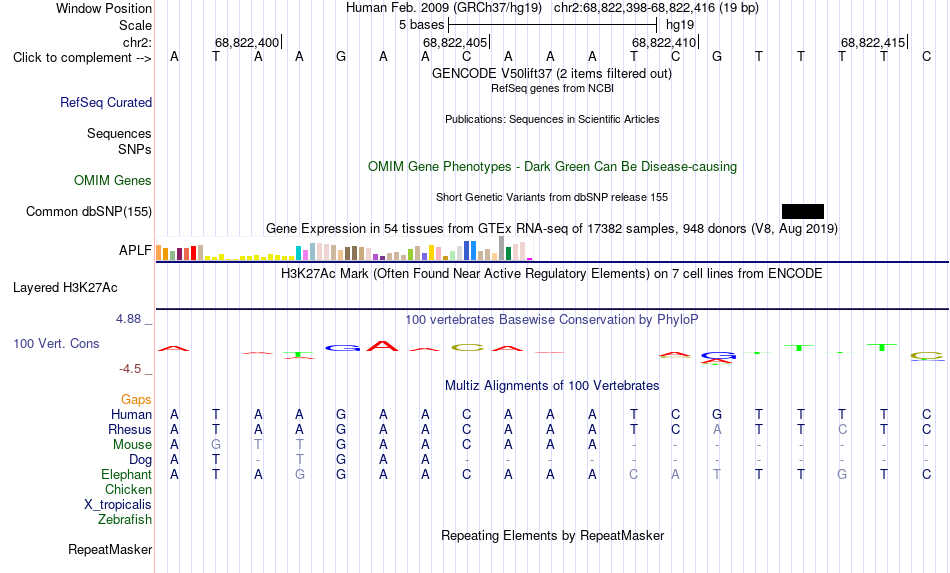Select the Chicken species row label
The image size is (950, 573).
(128, 489)
